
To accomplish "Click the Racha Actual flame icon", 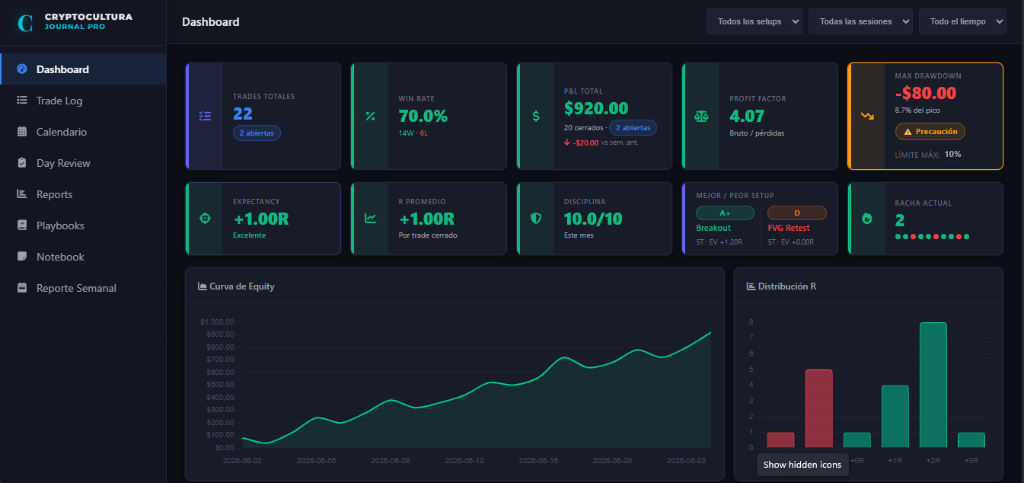I will (x=867, y=219).
